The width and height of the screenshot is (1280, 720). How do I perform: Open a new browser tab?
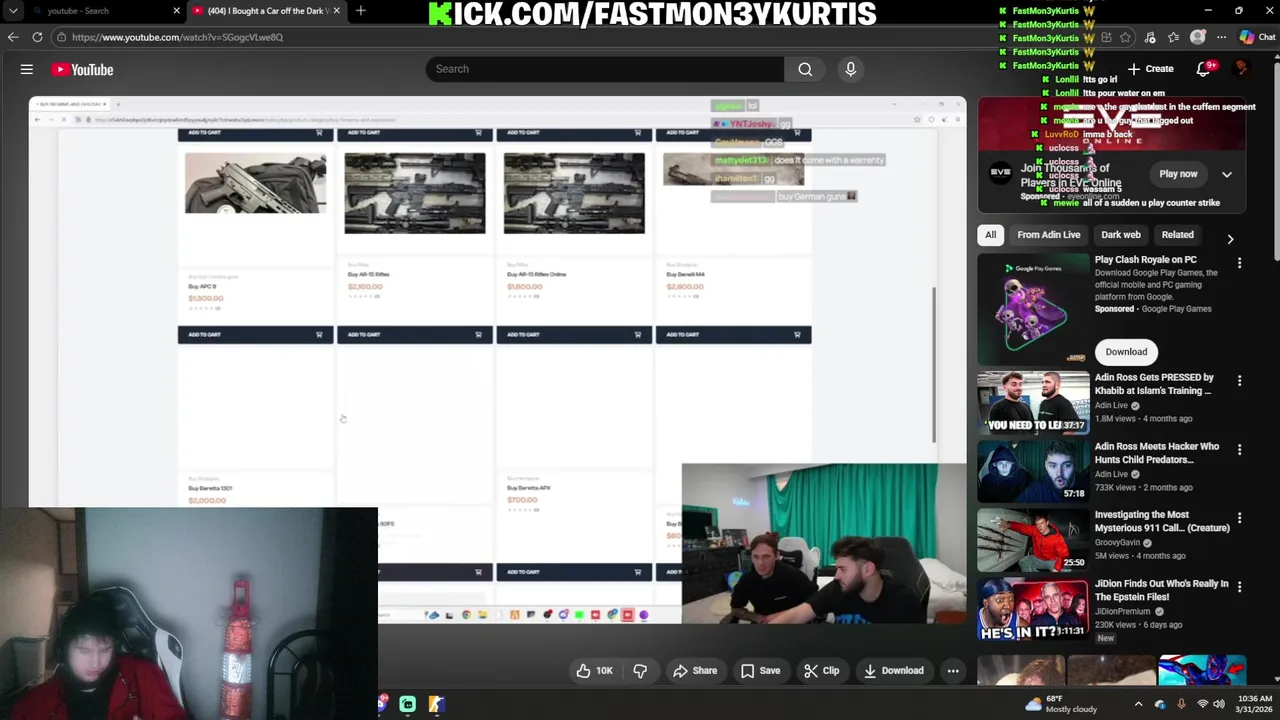point(360,11)
